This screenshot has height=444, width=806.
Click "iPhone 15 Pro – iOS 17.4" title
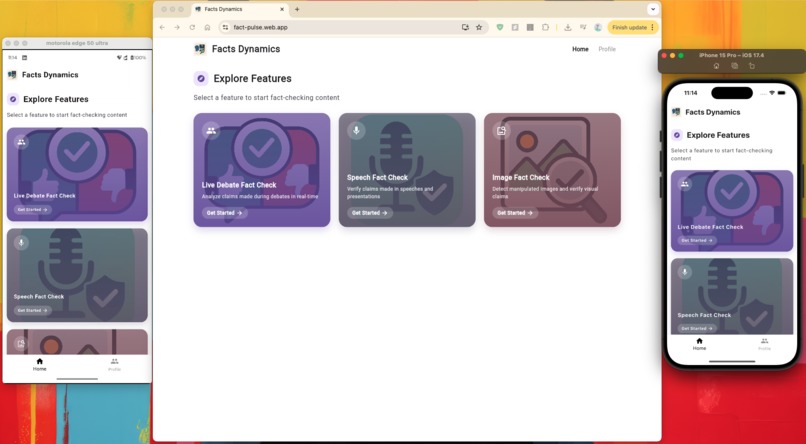point(731,55)
